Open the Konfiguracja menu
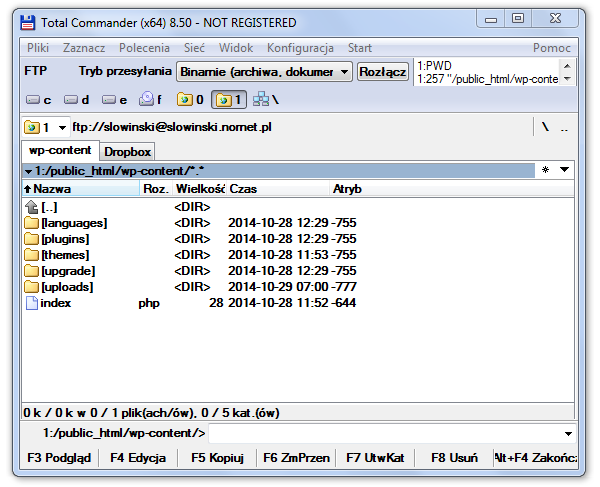 click(x=300, y=48)
